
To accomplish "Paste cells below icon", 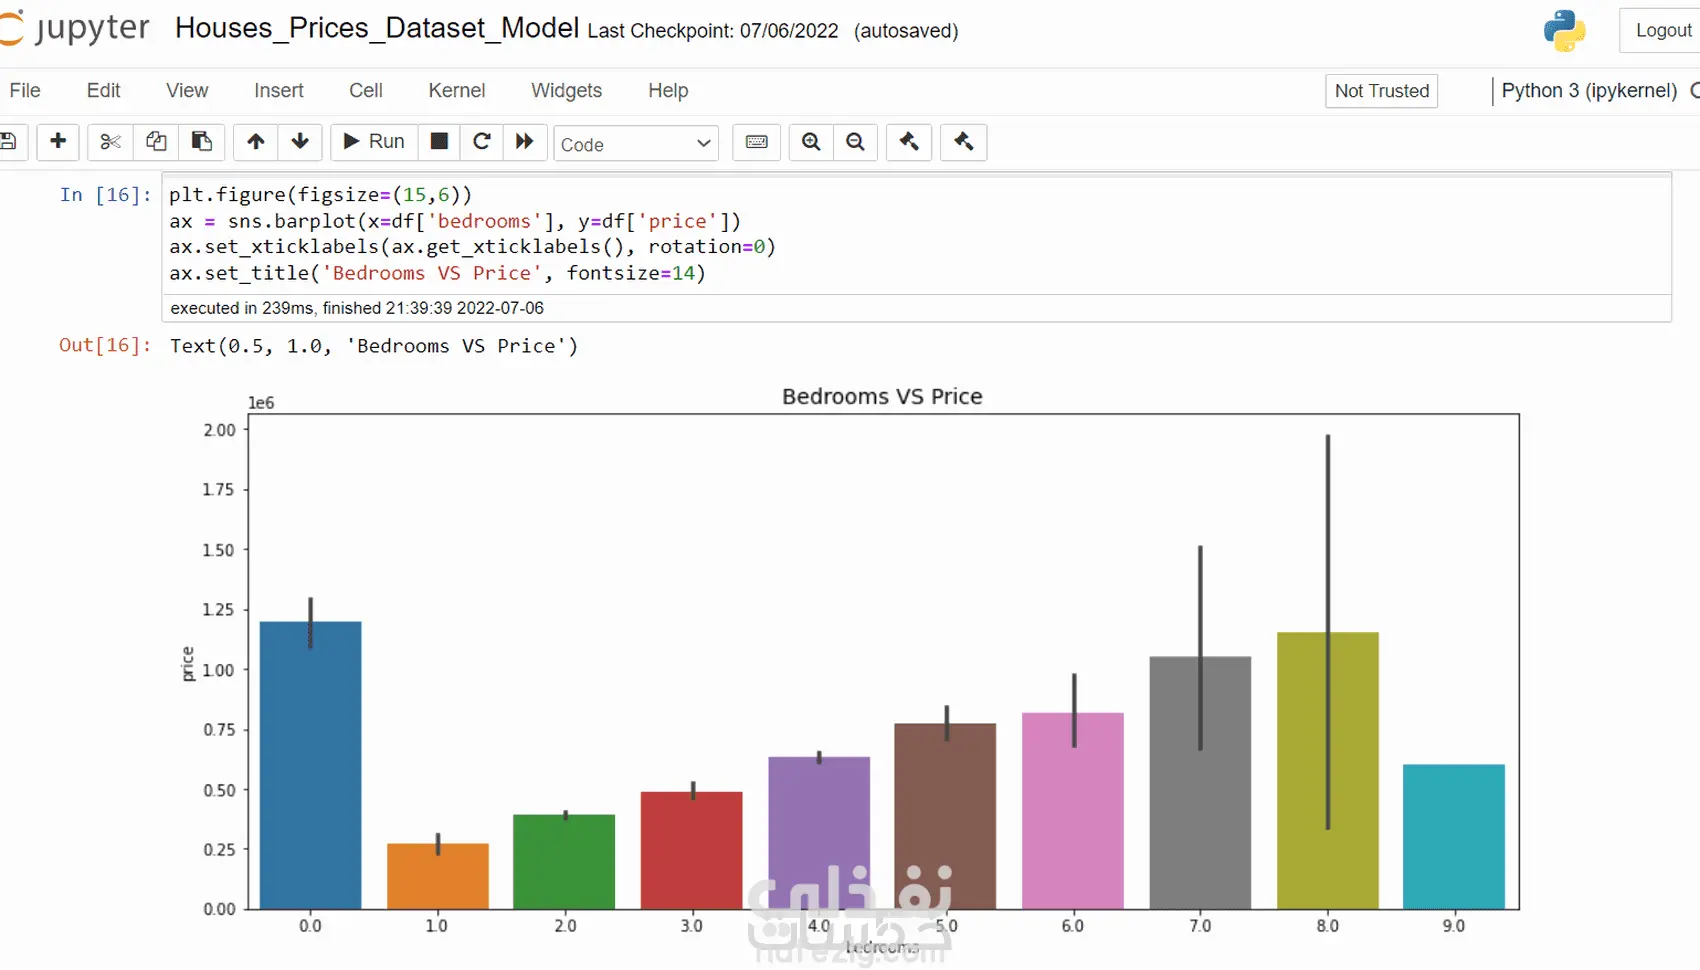I will pos(202,142).
